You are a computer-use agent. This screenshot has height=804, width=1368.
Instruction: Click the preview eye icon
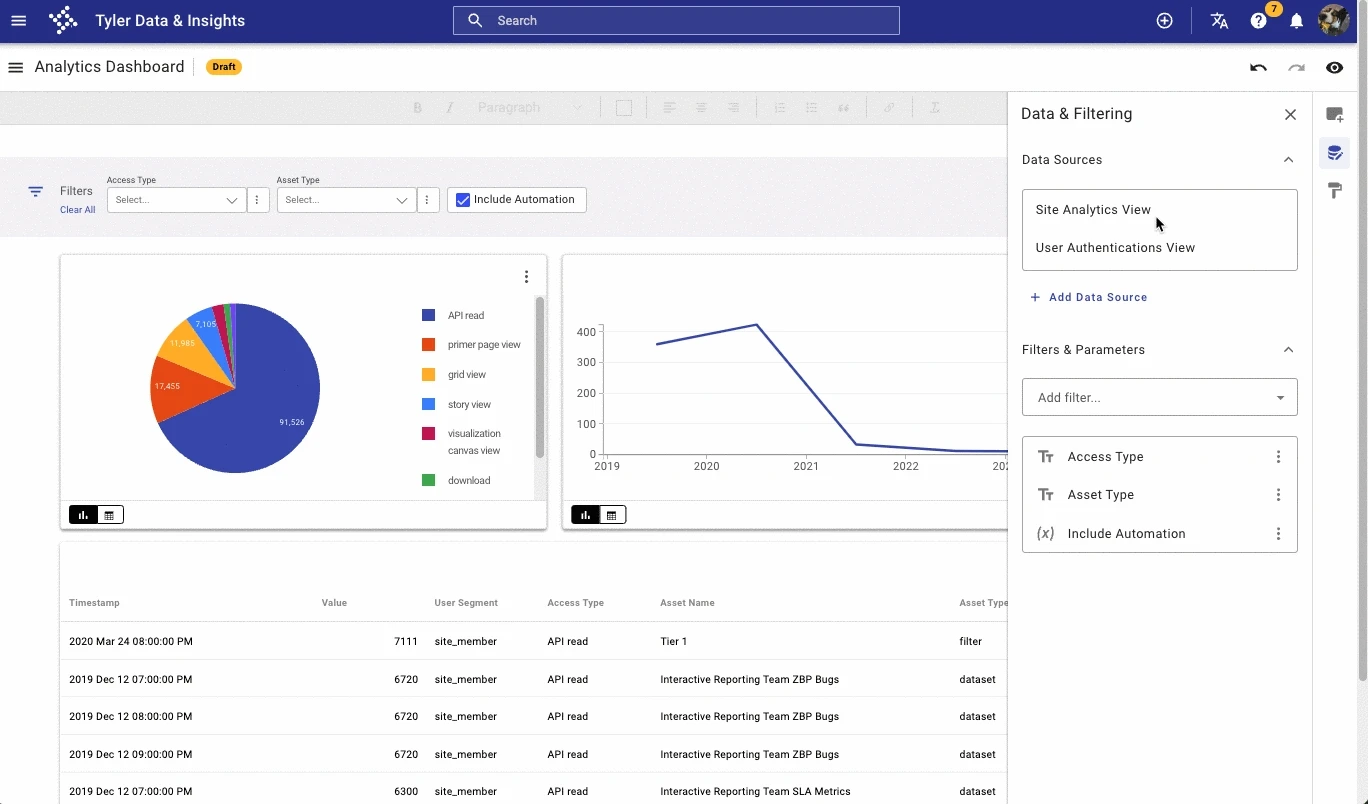1334,68
